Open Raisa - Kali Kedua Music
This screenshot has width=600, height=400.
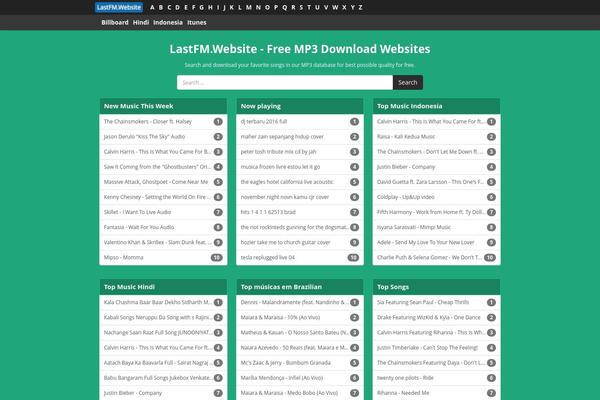point(406,137)
